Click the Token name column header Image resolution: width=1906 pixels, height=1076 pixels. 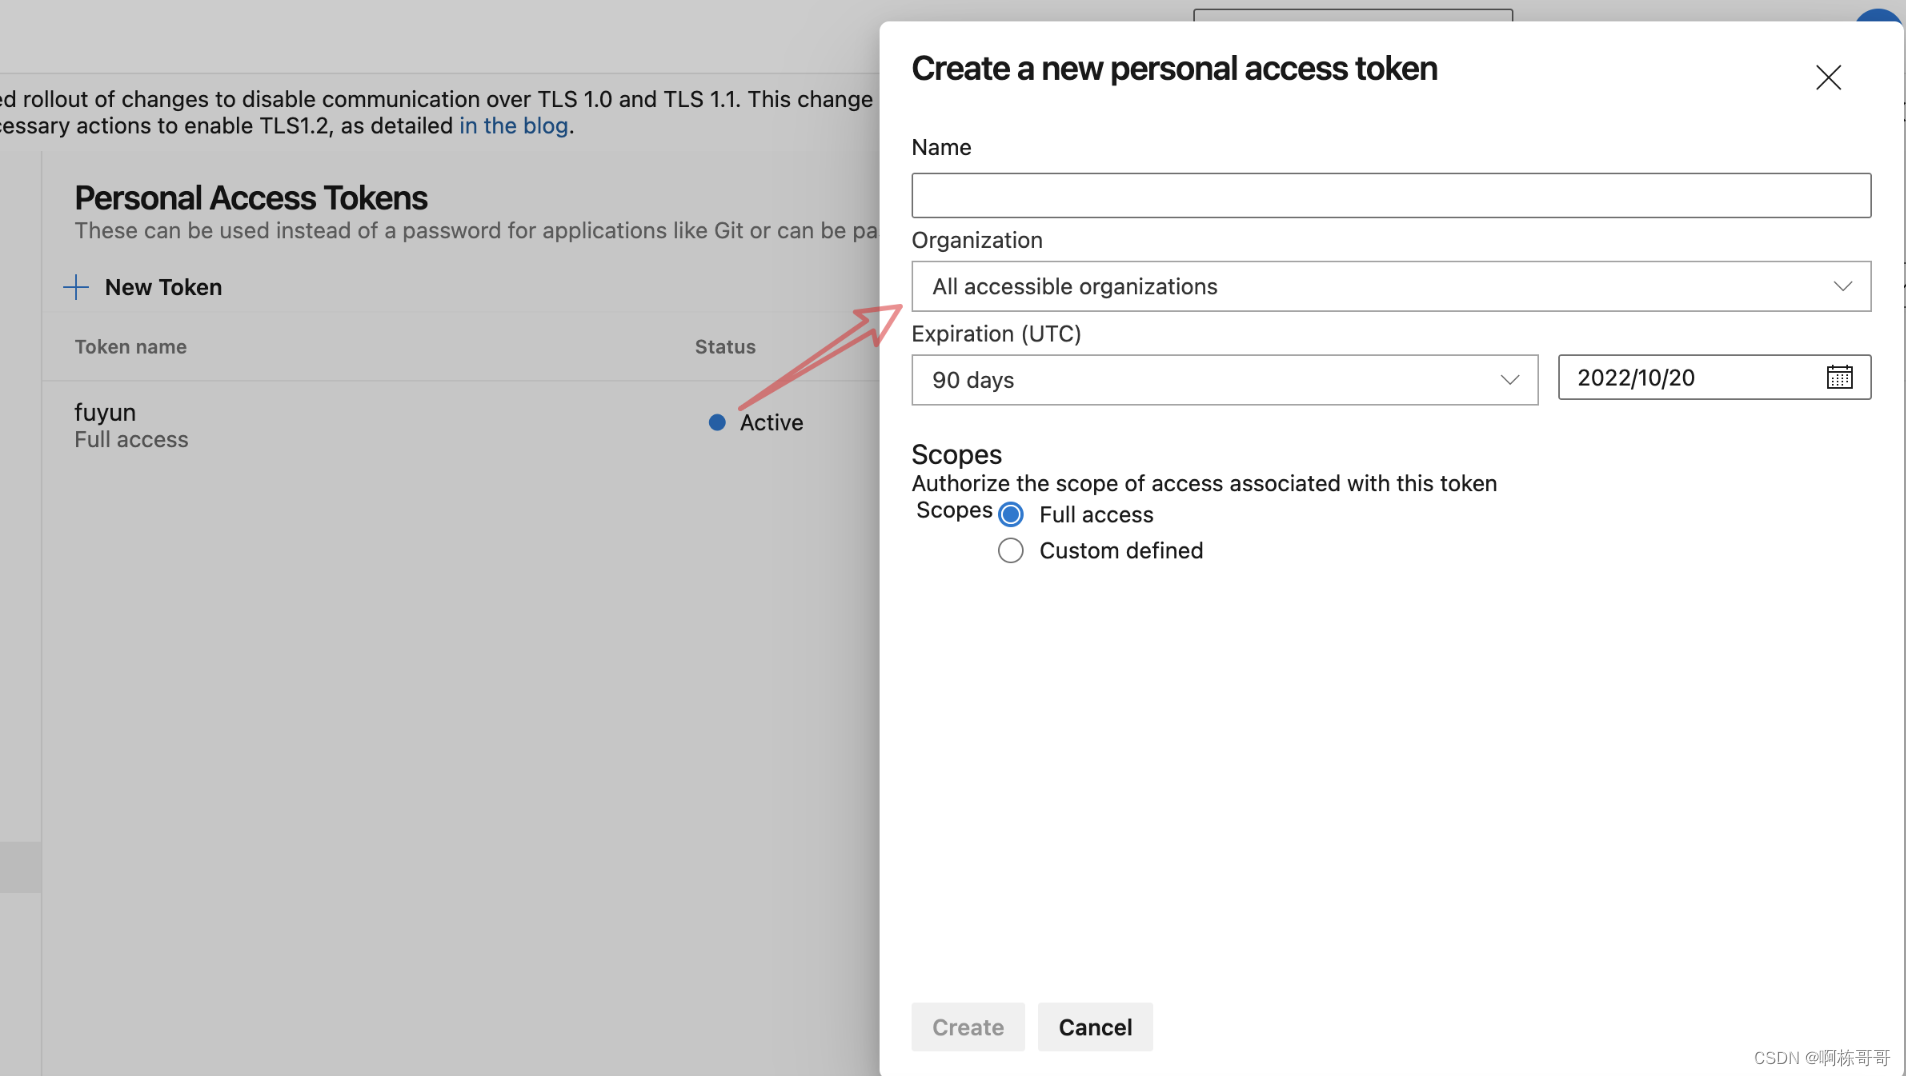click(x=130, y=347)
